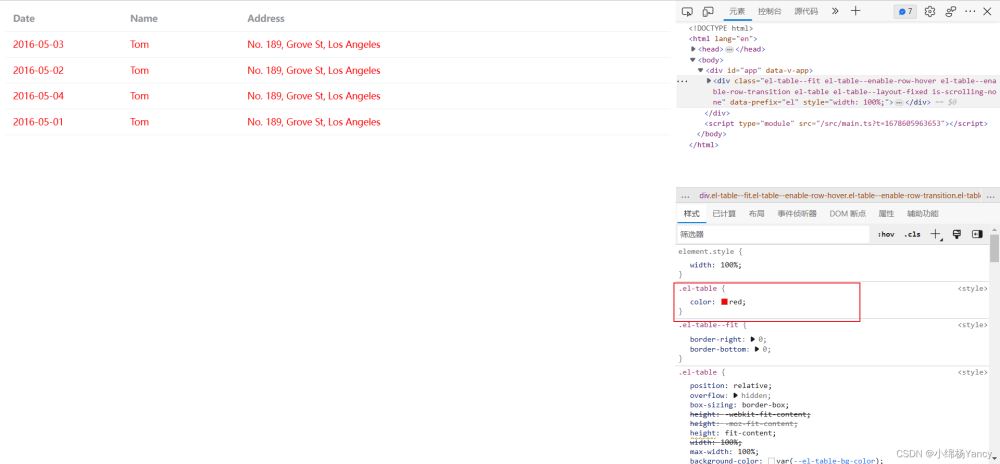Select the Date column header
The height and width of the screenshot is (464, 1000).
(24, 18)
